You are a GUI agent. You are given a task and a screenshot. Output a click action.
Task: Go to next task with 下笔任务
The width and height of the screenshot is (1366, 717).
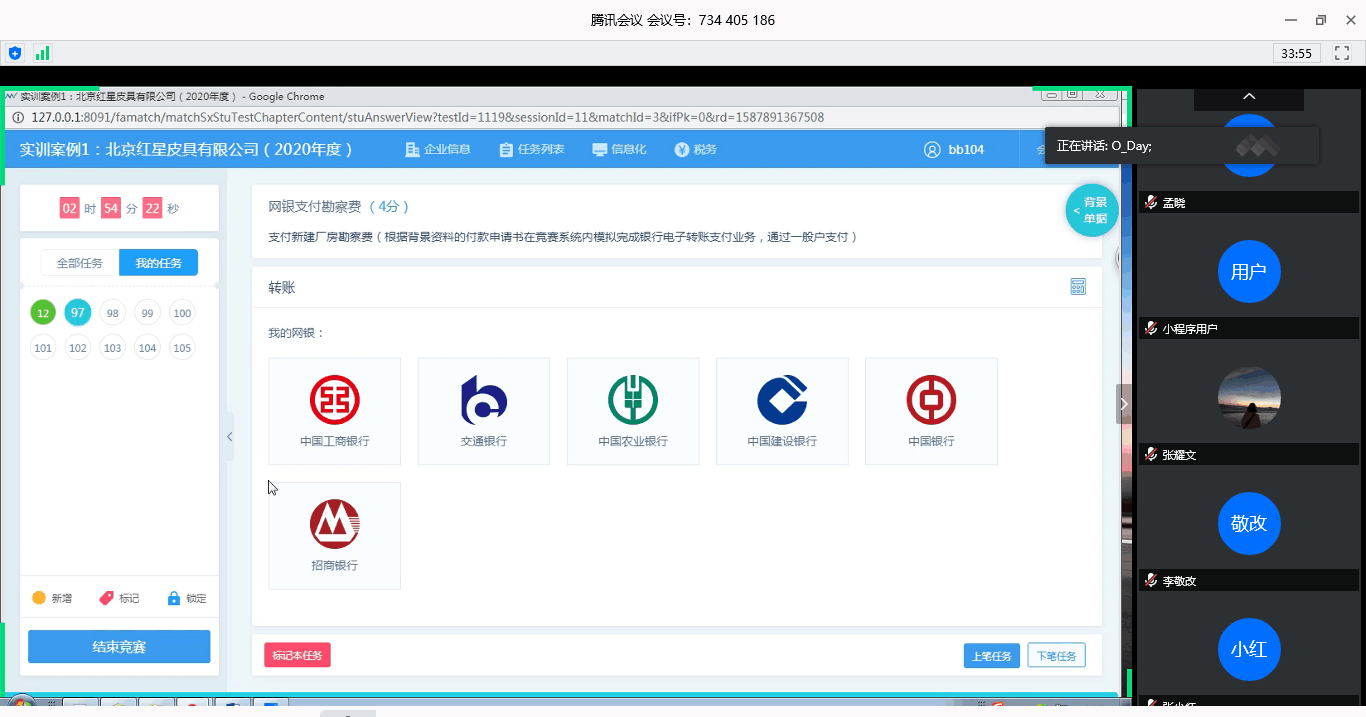1056,656
